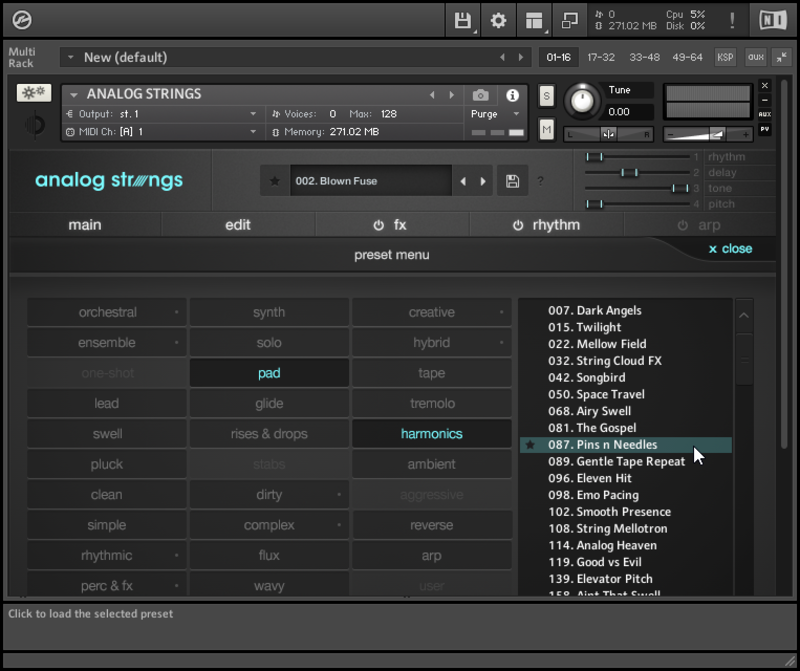Toggle AUX sends on instrument header
This screenshot has width=800, height=671.
[765, 114]
